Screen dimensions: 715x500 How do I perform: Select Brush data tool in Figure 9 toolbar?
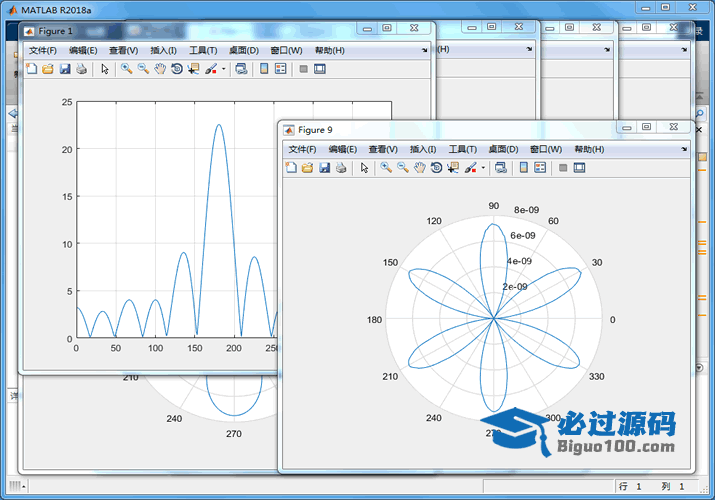471,168
